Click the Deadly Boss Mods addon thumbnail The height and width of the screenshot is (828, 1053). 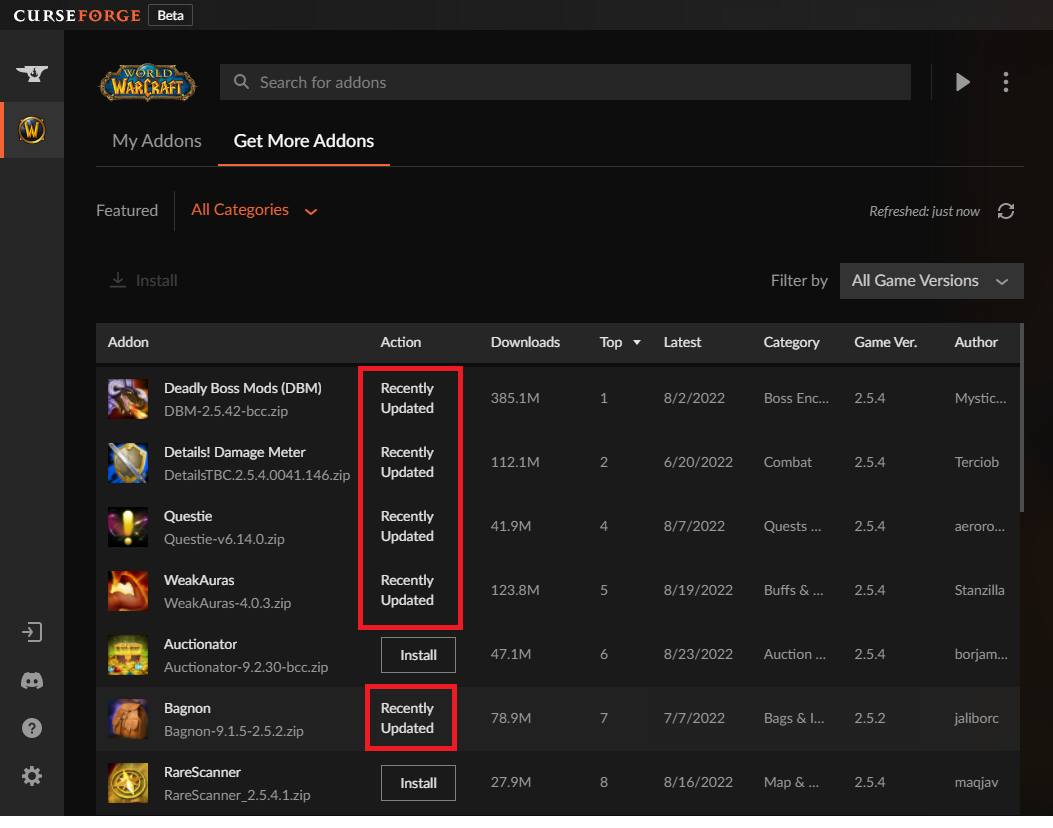point(128,398)
